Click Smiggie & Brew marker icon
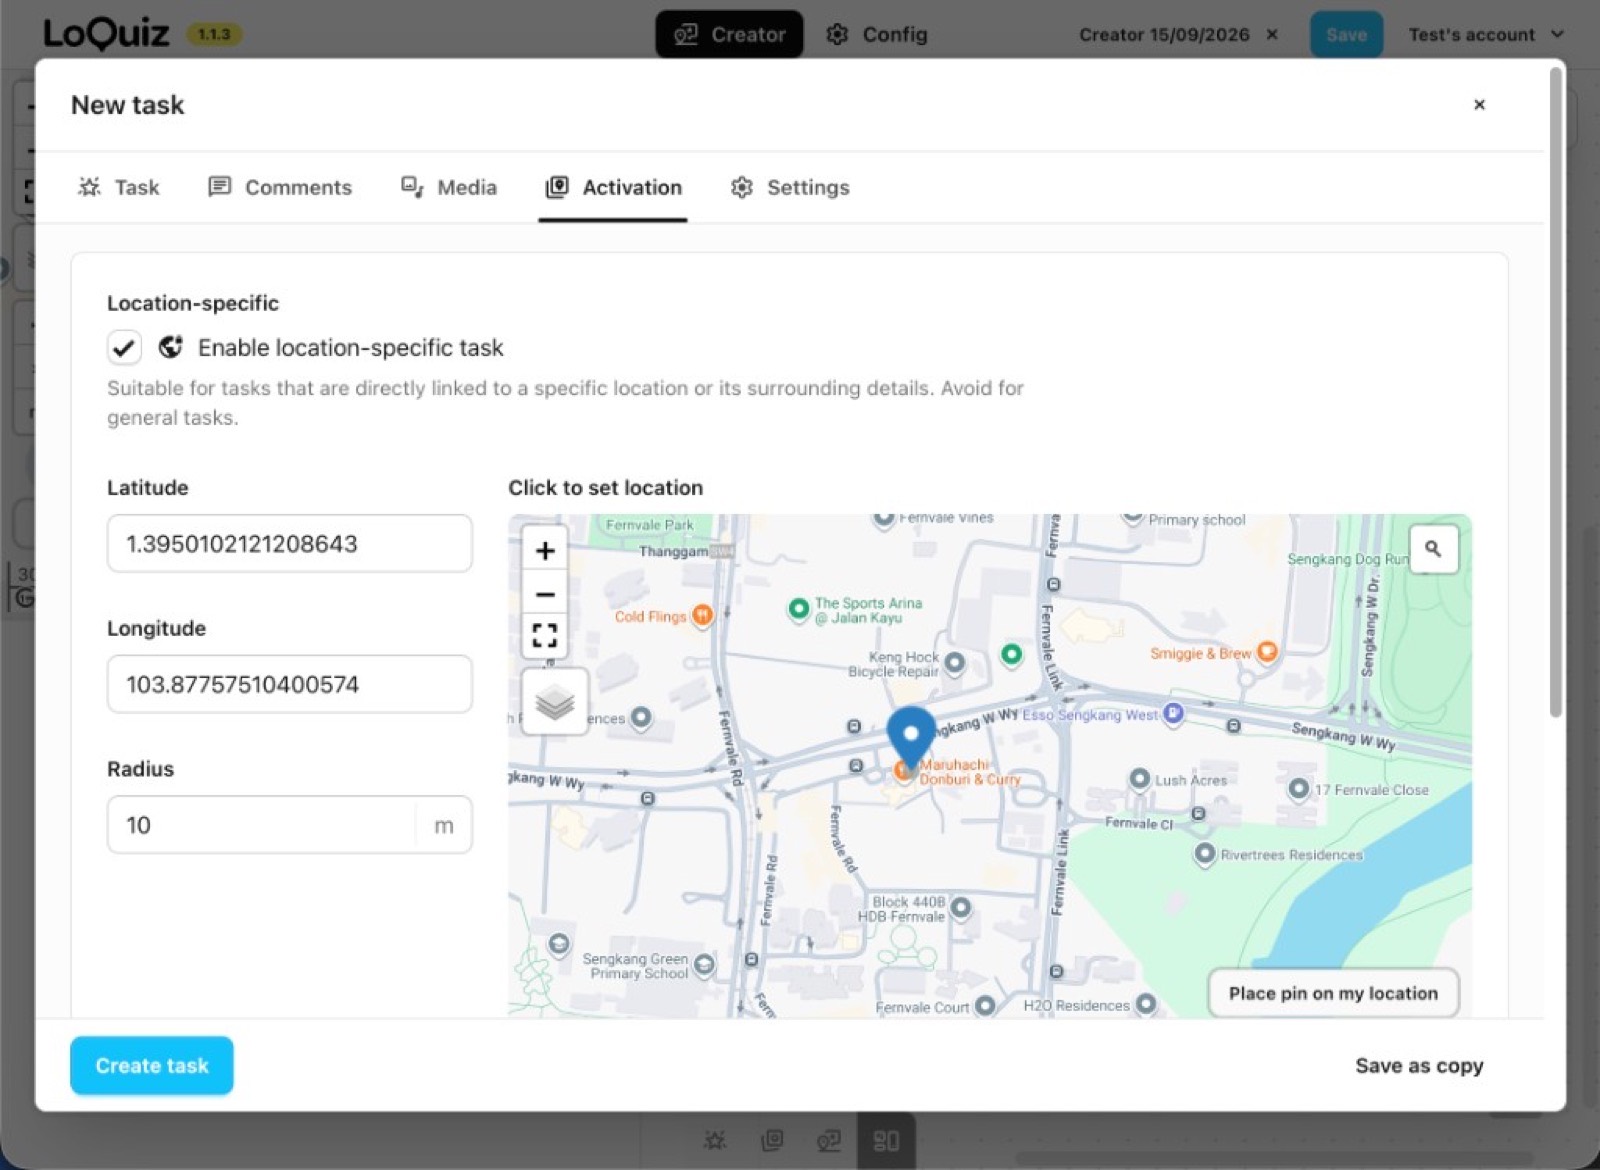This screenshot has height=1170, width=1600. [1267, 652]
